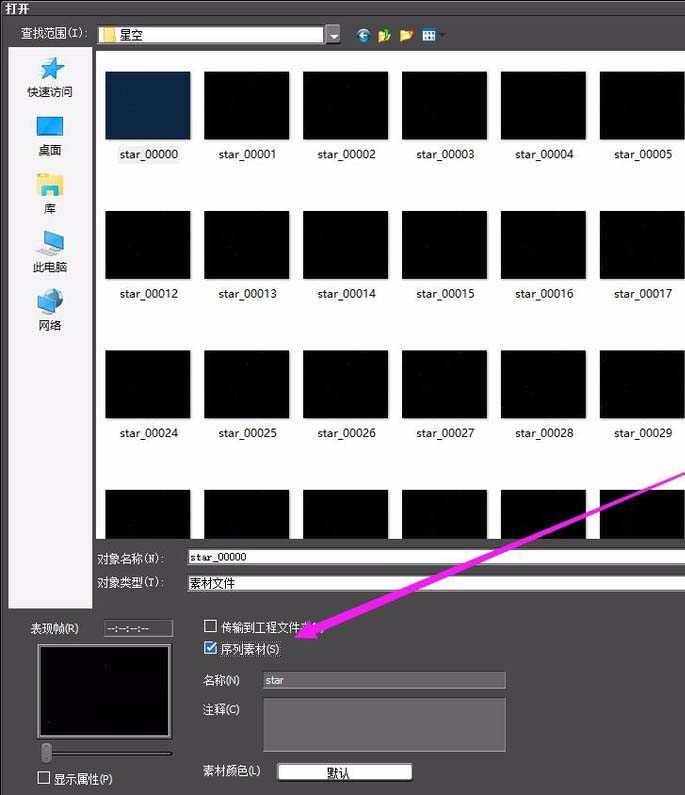Click the star_00015 file name label
This screenshot has height=795, width=685.
445,294
